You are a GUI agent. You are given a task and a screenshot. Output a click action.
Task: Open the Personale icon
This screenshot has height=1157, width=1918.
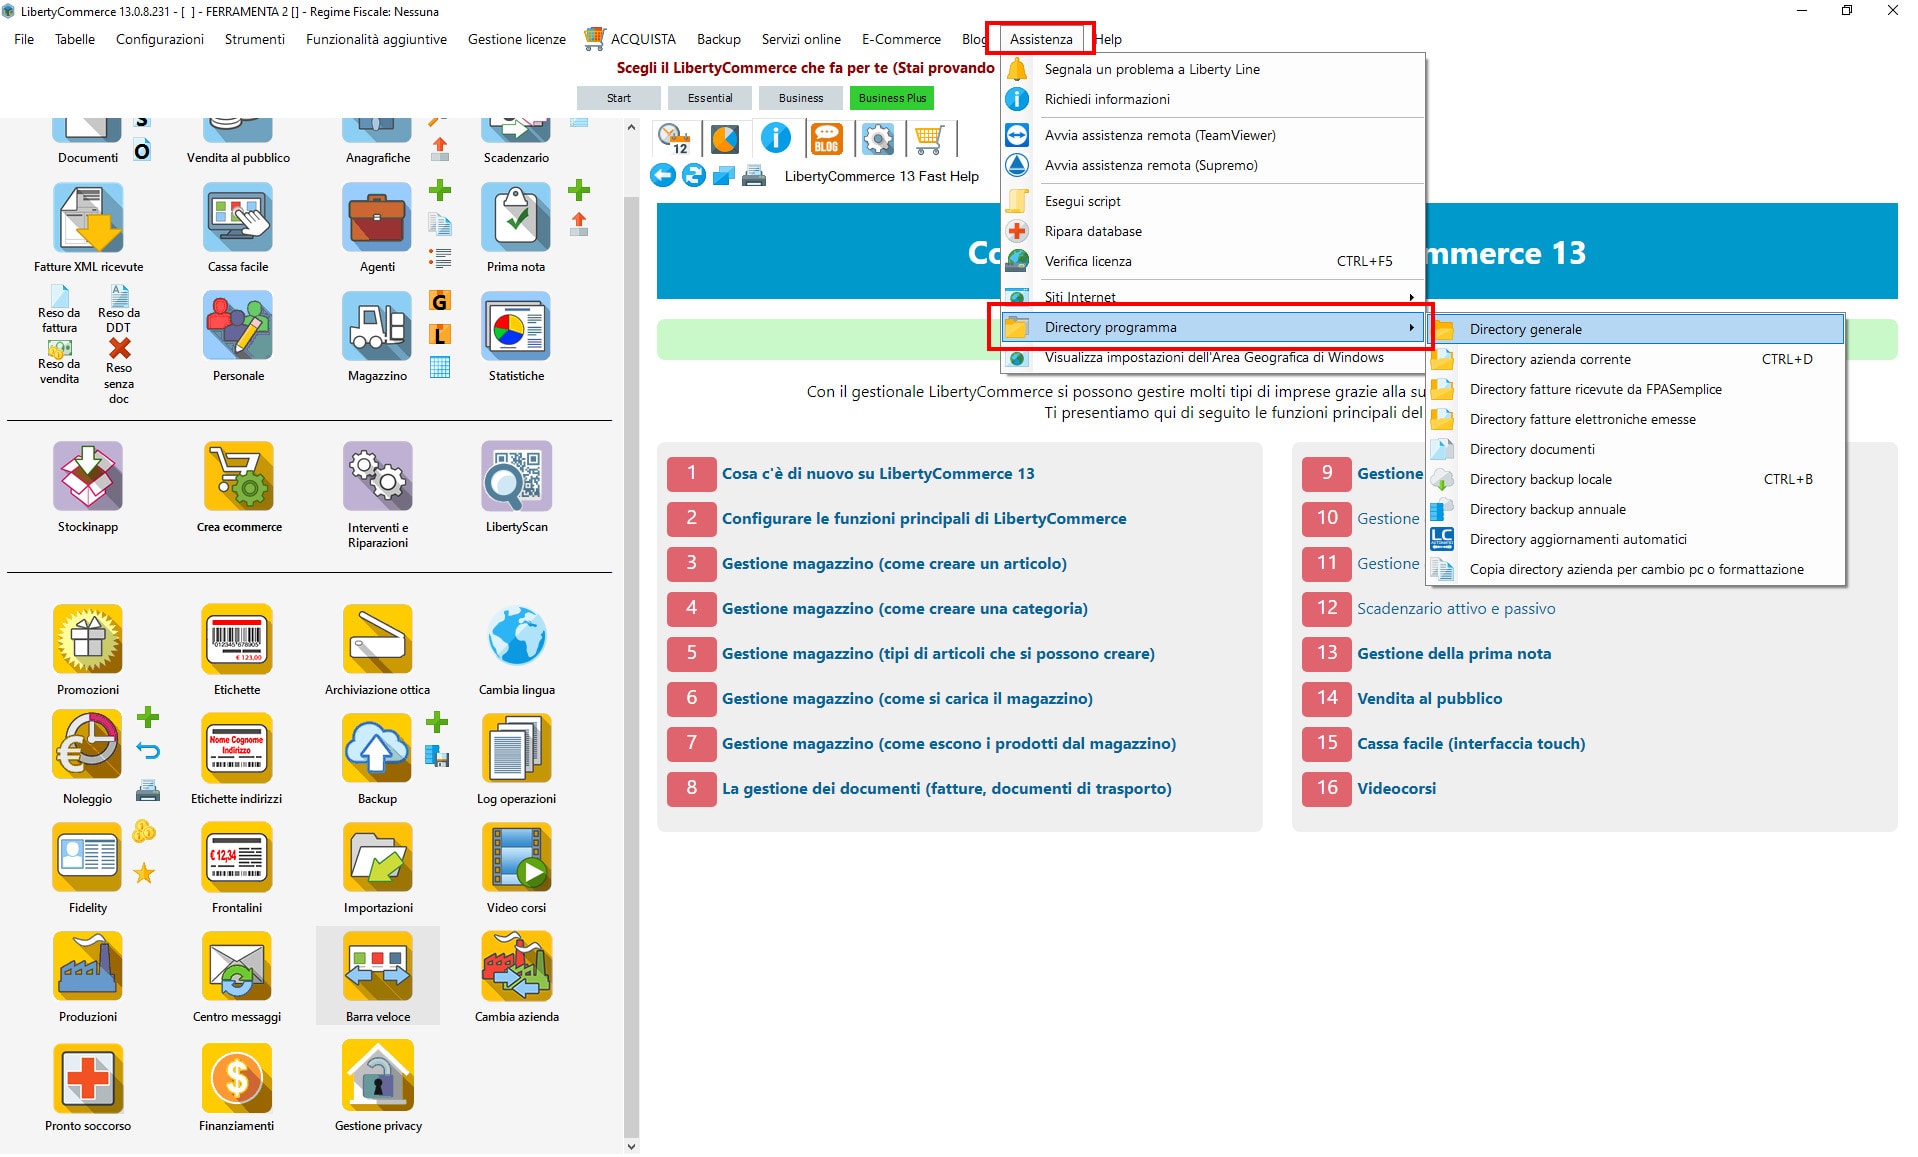pyautogui.click(x=238, y=327)
